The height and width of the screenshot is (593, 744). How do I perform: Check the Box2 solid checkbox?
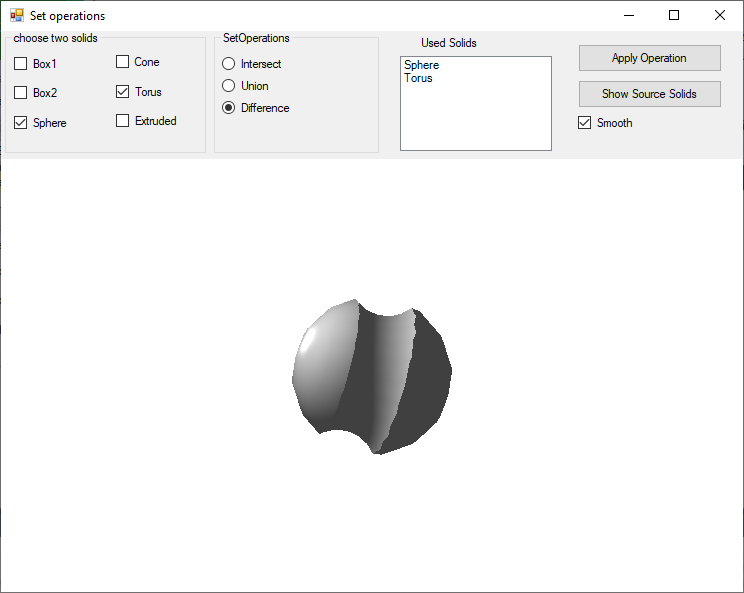pyautogui.click(x=20, y=93)
